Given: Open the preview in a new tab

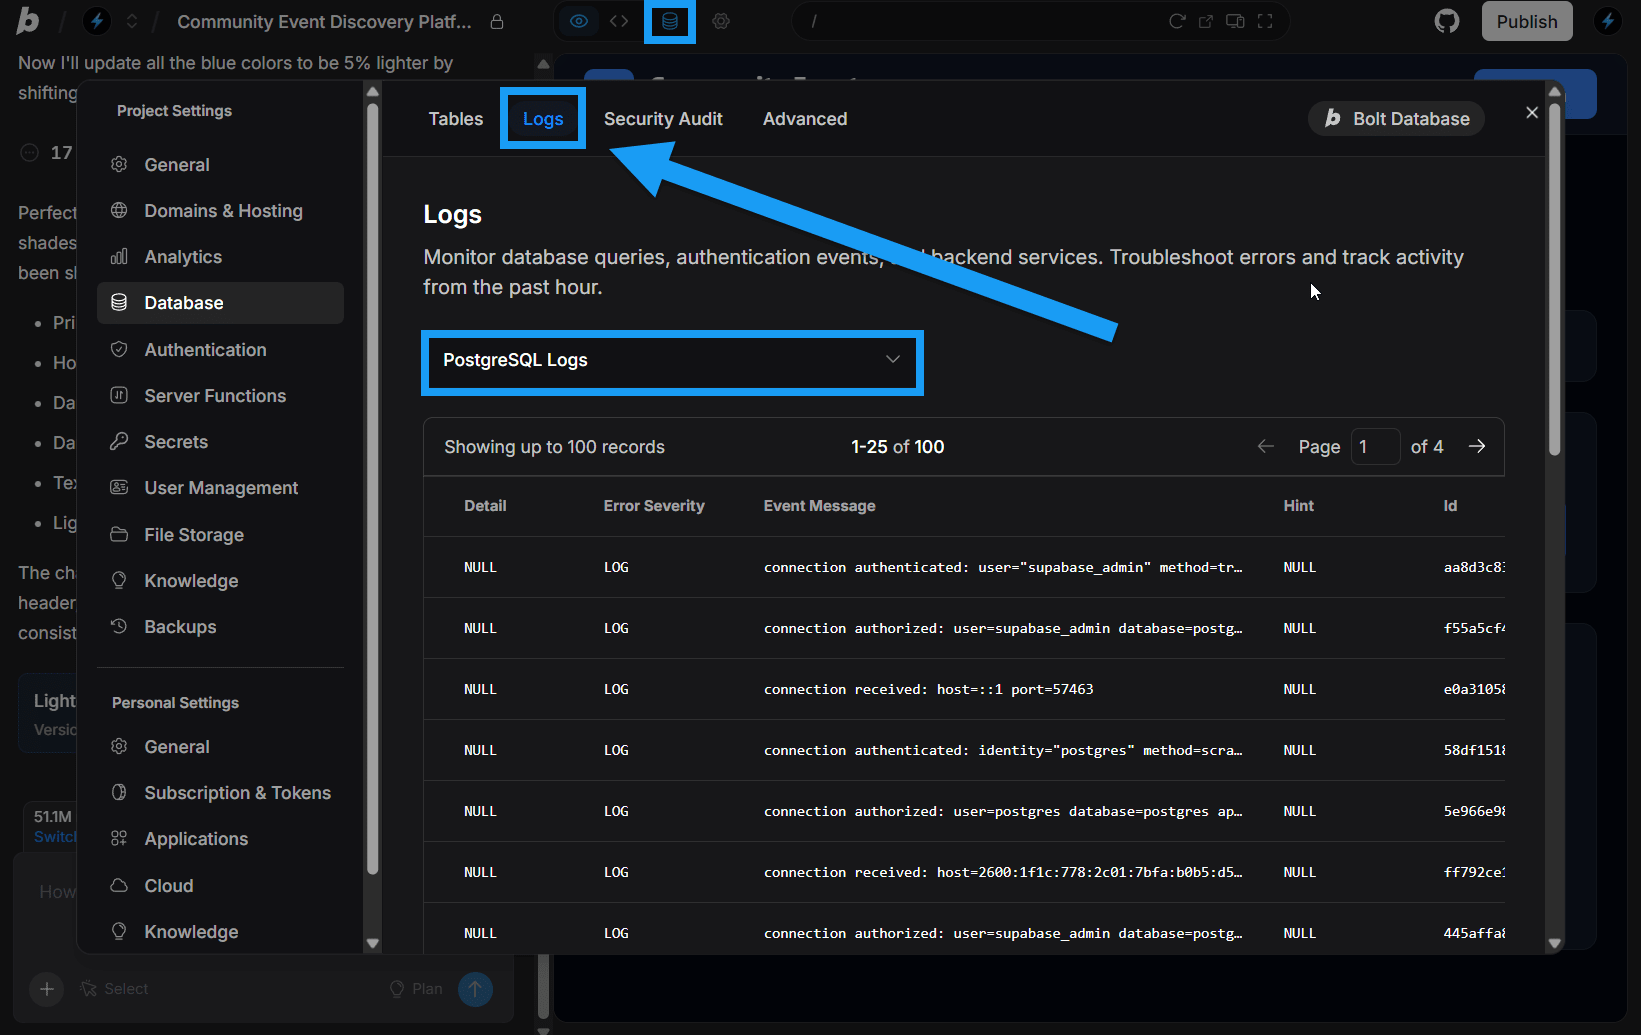Looking at the screenshot, I should pos(1206,20).
